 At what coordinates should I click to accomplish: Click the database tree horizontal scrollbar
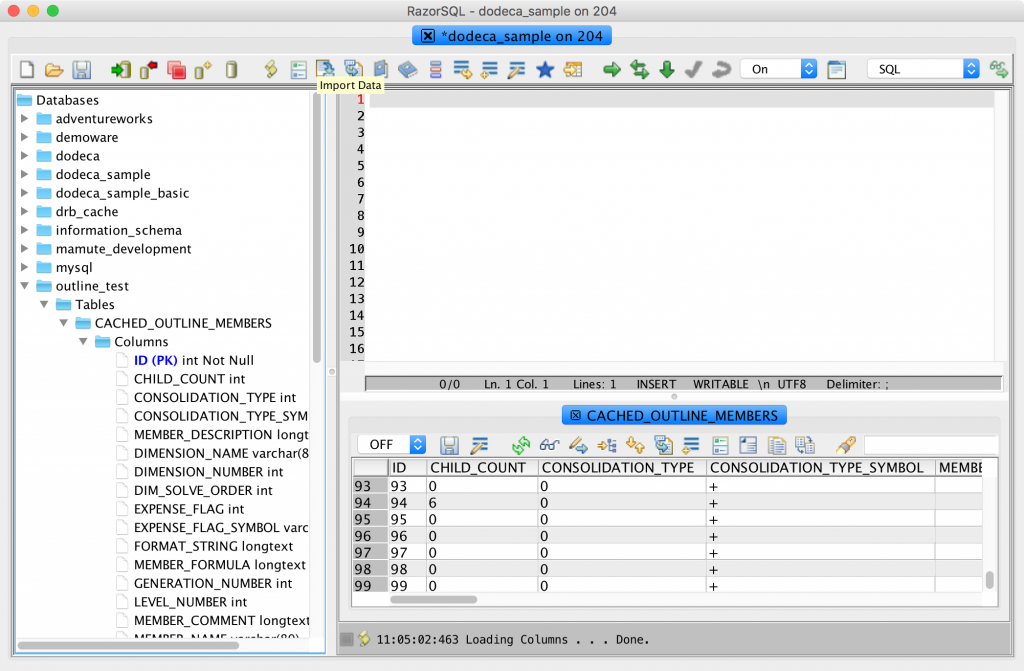pos(128,646)
